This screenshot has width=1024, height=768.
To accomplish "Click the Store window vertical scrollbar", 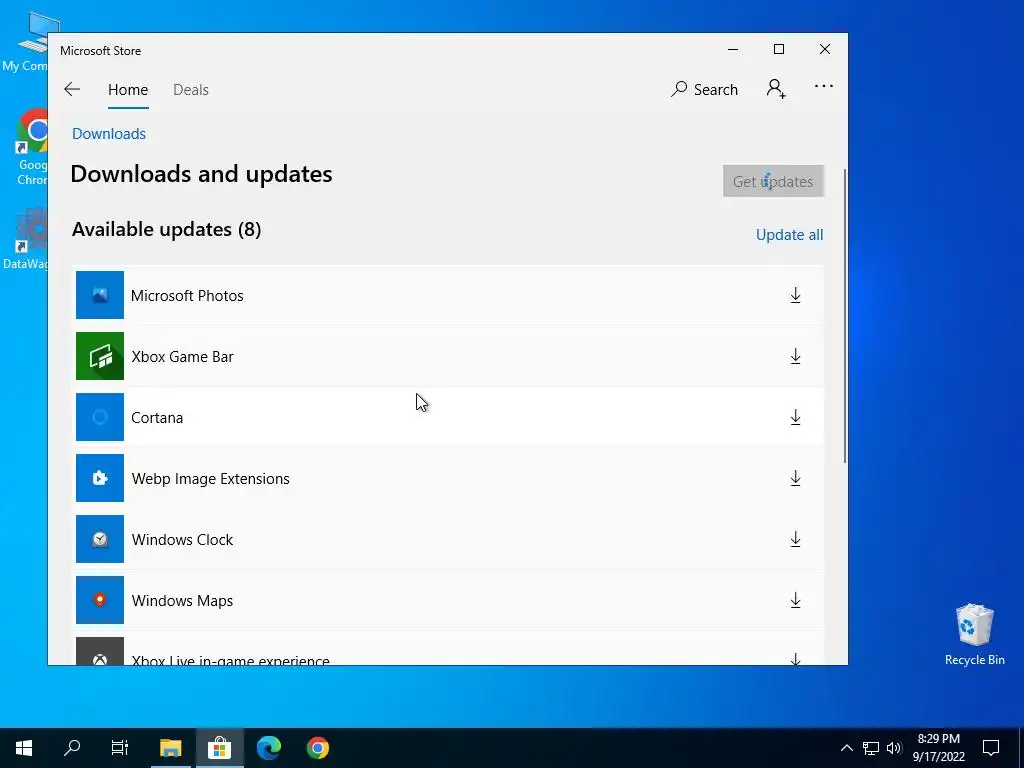I will tap(845, 315).
